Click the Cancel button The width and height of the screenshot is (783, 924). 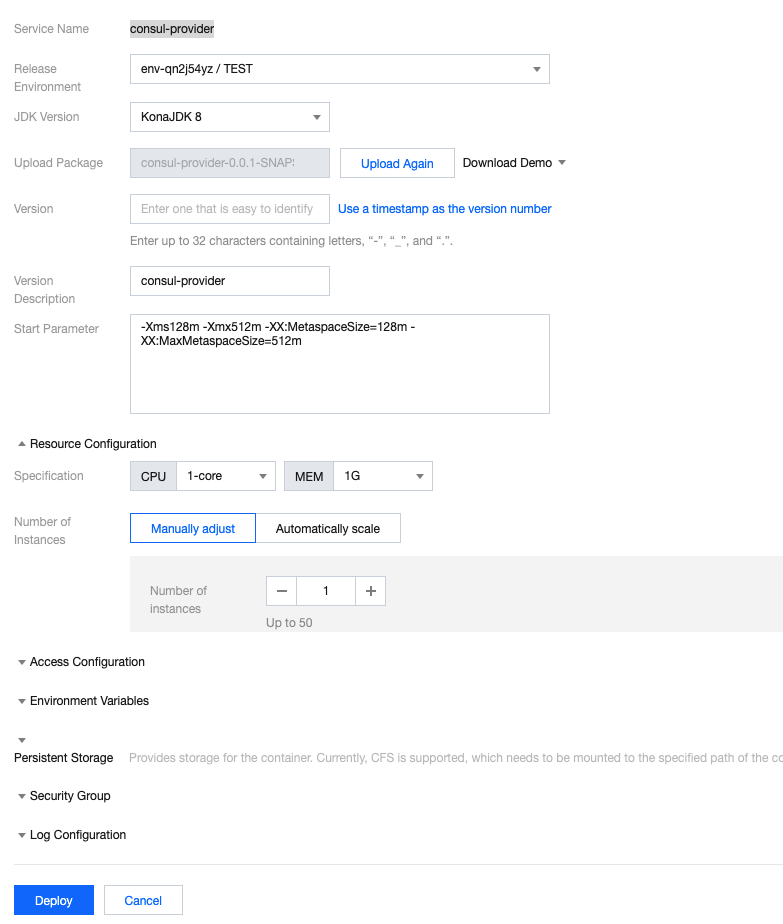[142, 900]
